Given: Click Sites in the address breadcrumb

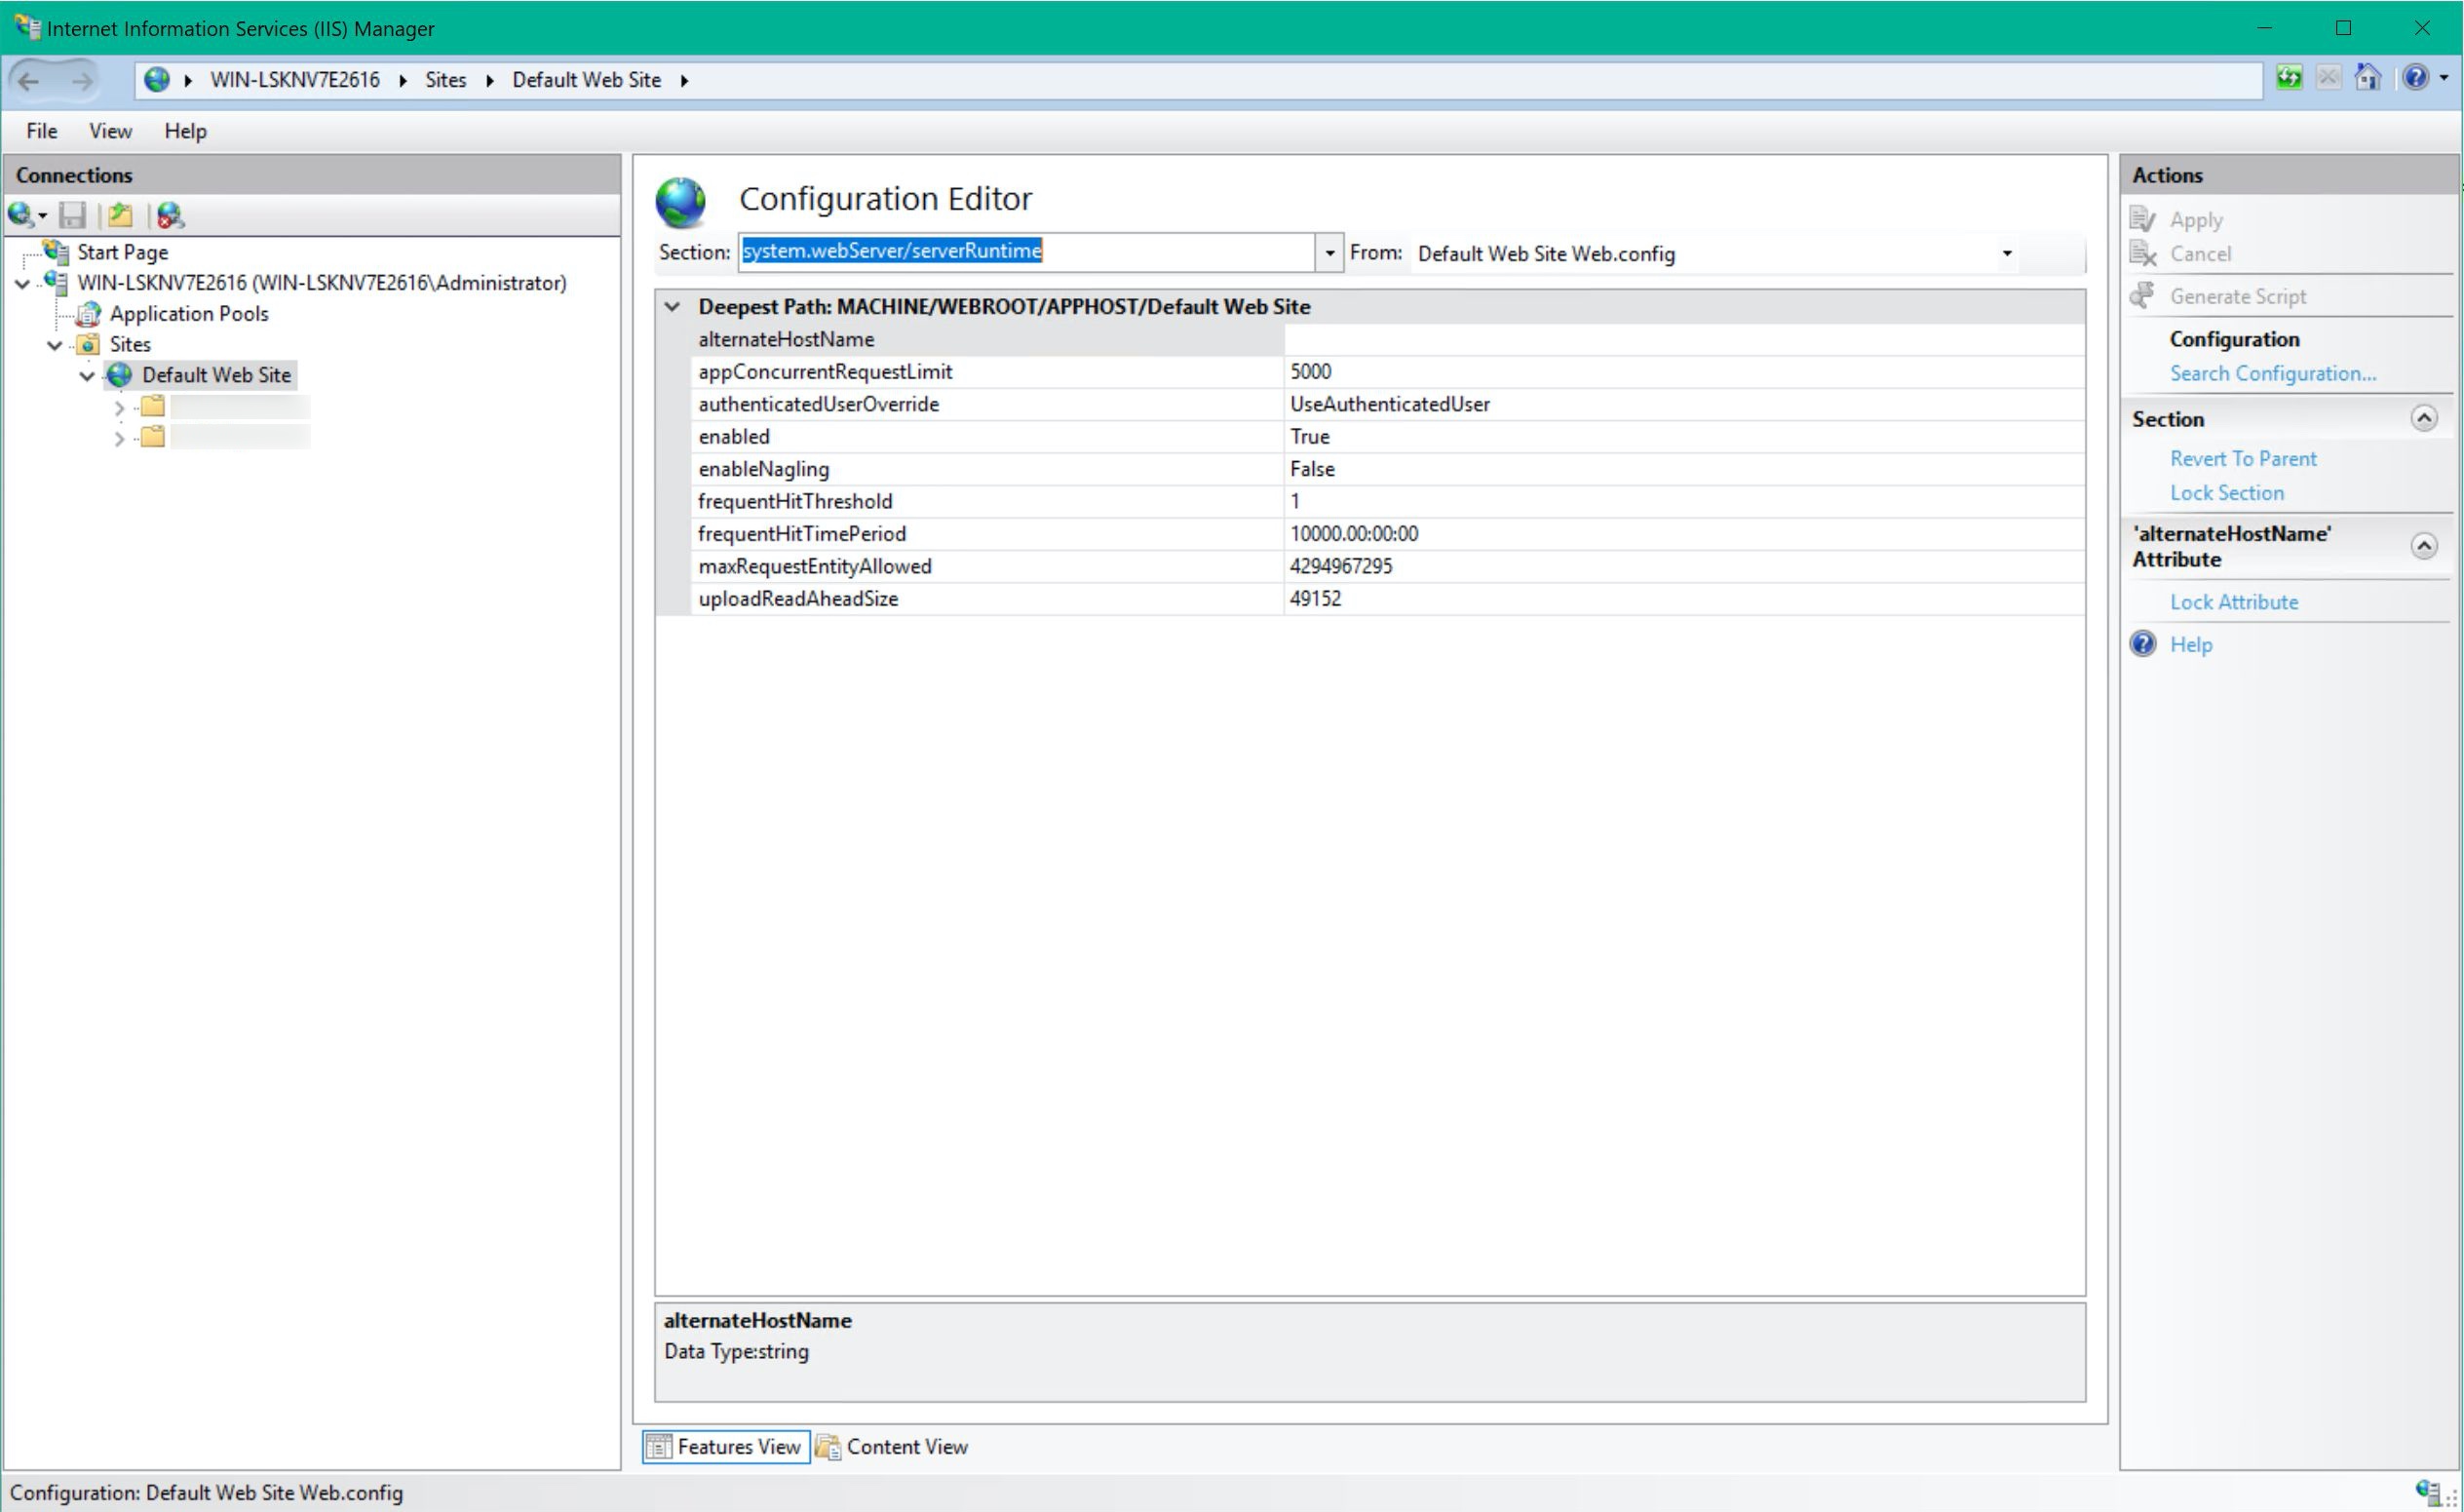Looking at the screenshot, I should coord(446,80).
